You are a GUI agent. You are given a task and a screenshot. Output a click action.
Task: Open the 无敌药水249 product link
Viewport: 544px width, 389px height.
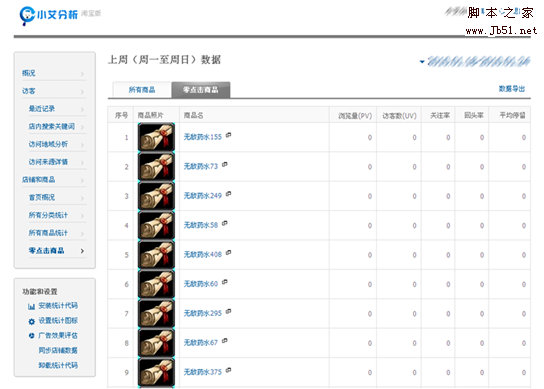pyautogui.click(x=203, y=196)
